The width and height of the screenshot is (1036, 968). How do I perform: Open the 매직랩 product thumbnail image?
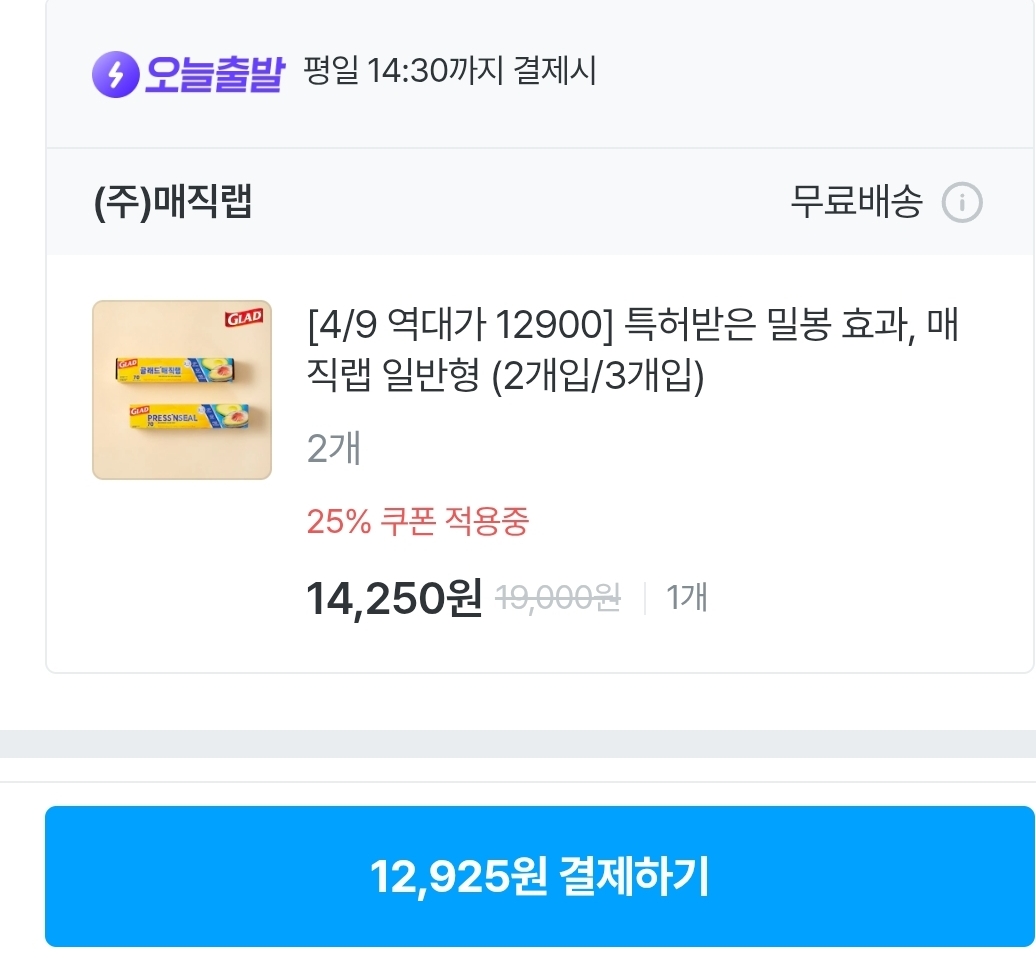coord(182,390)
